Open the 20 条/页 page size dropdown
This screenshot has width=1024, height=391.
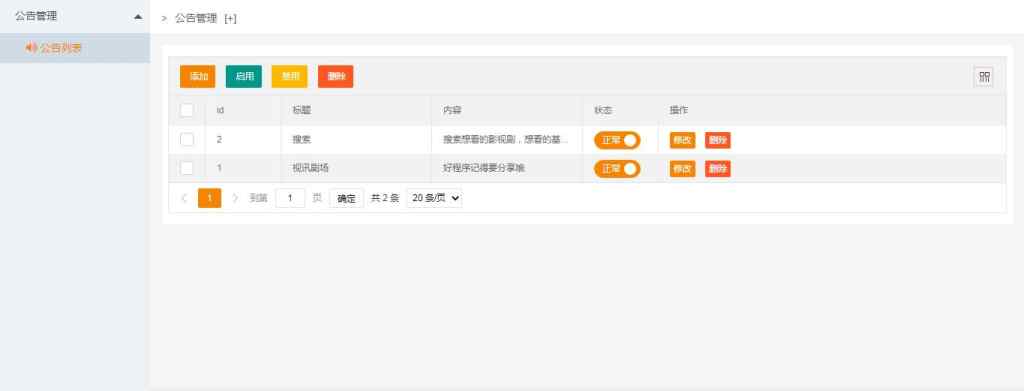pos(434,198)
